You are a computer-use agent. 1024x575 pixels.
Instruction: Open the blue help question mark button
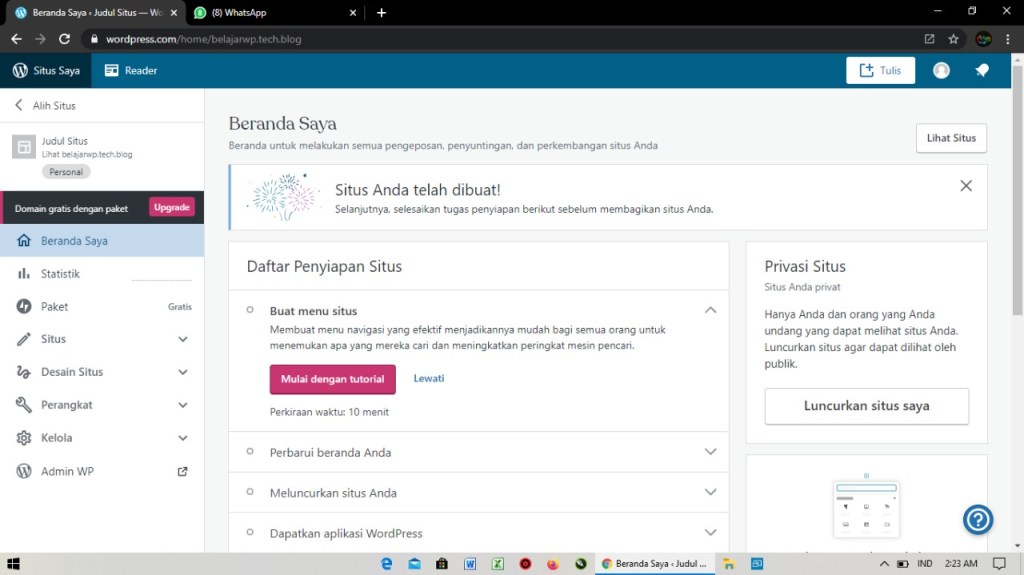[977, 519]
